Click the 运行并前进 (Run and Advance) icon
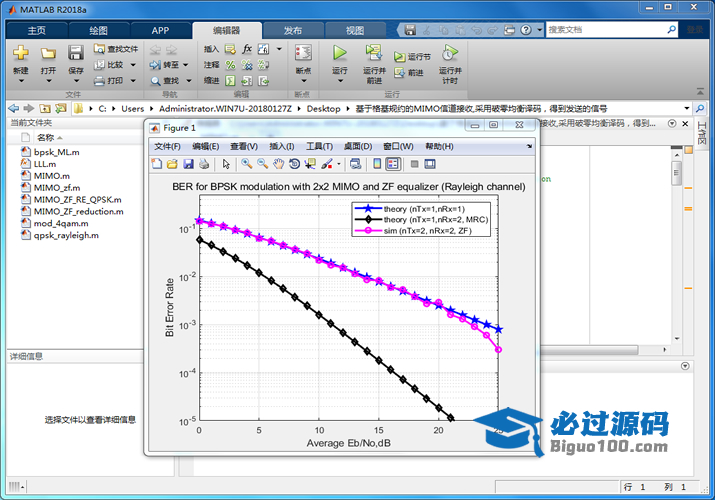Viewport: 715px width, 500px height. click(x=374, y=52)
